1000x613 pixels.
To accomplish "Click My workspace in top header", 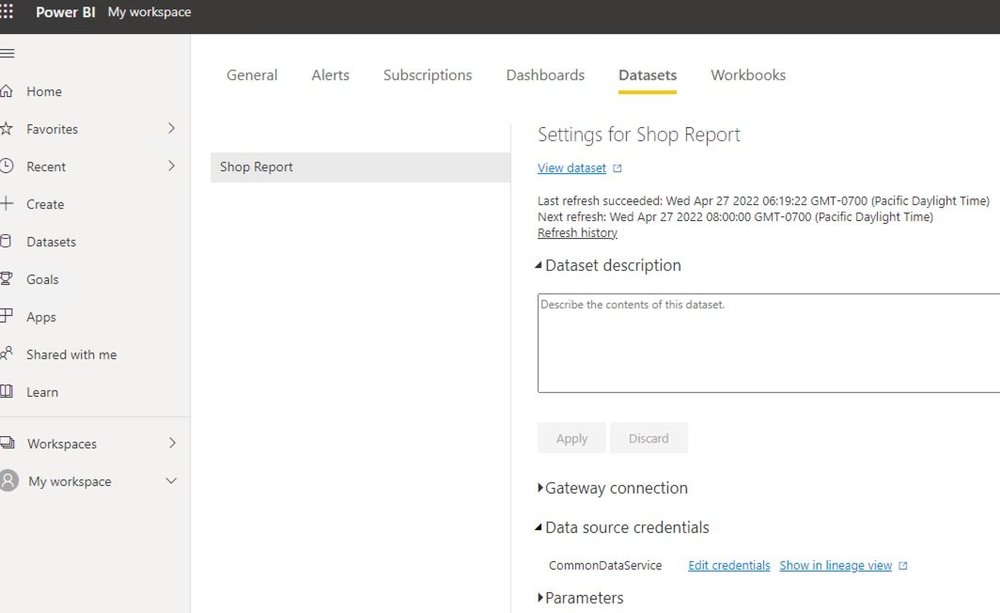I will (149, 12).
